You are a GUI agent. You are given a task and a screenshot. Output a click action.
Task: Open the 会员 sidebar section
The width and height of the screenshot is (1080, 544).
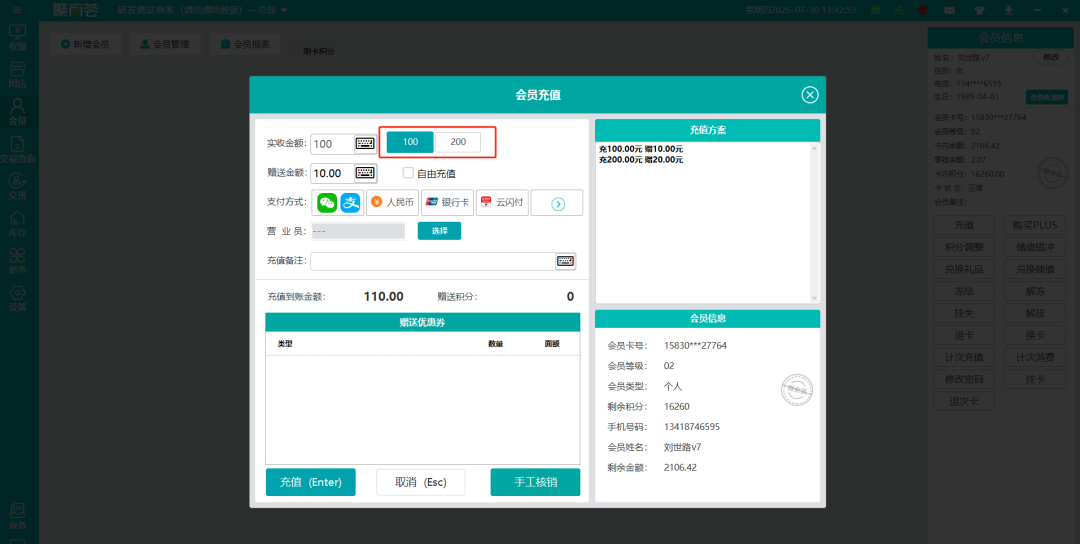17,112
